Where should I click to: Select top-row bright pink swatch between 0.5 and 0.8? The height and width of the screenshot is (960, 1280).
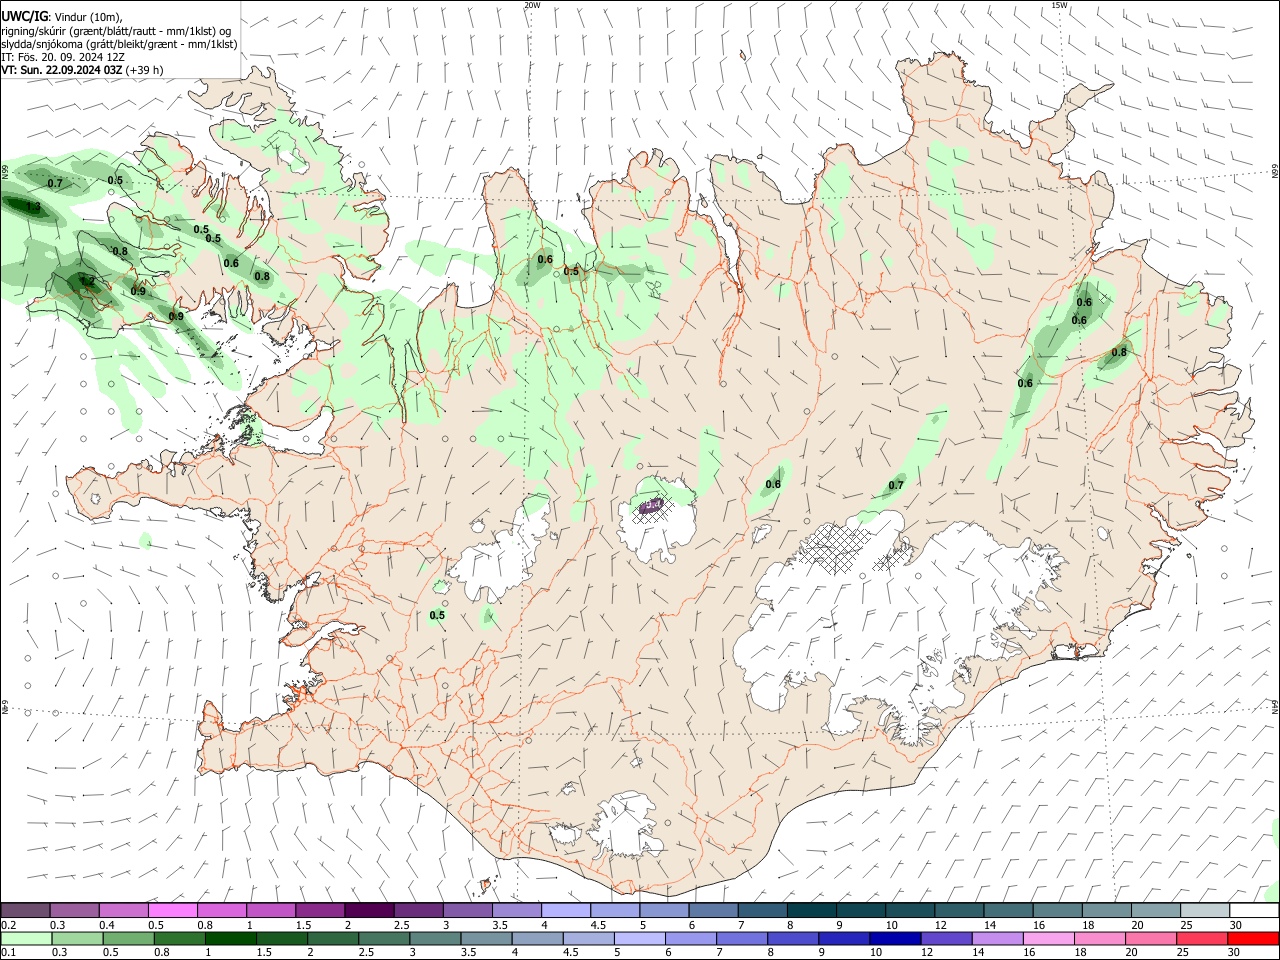[172, 910]
